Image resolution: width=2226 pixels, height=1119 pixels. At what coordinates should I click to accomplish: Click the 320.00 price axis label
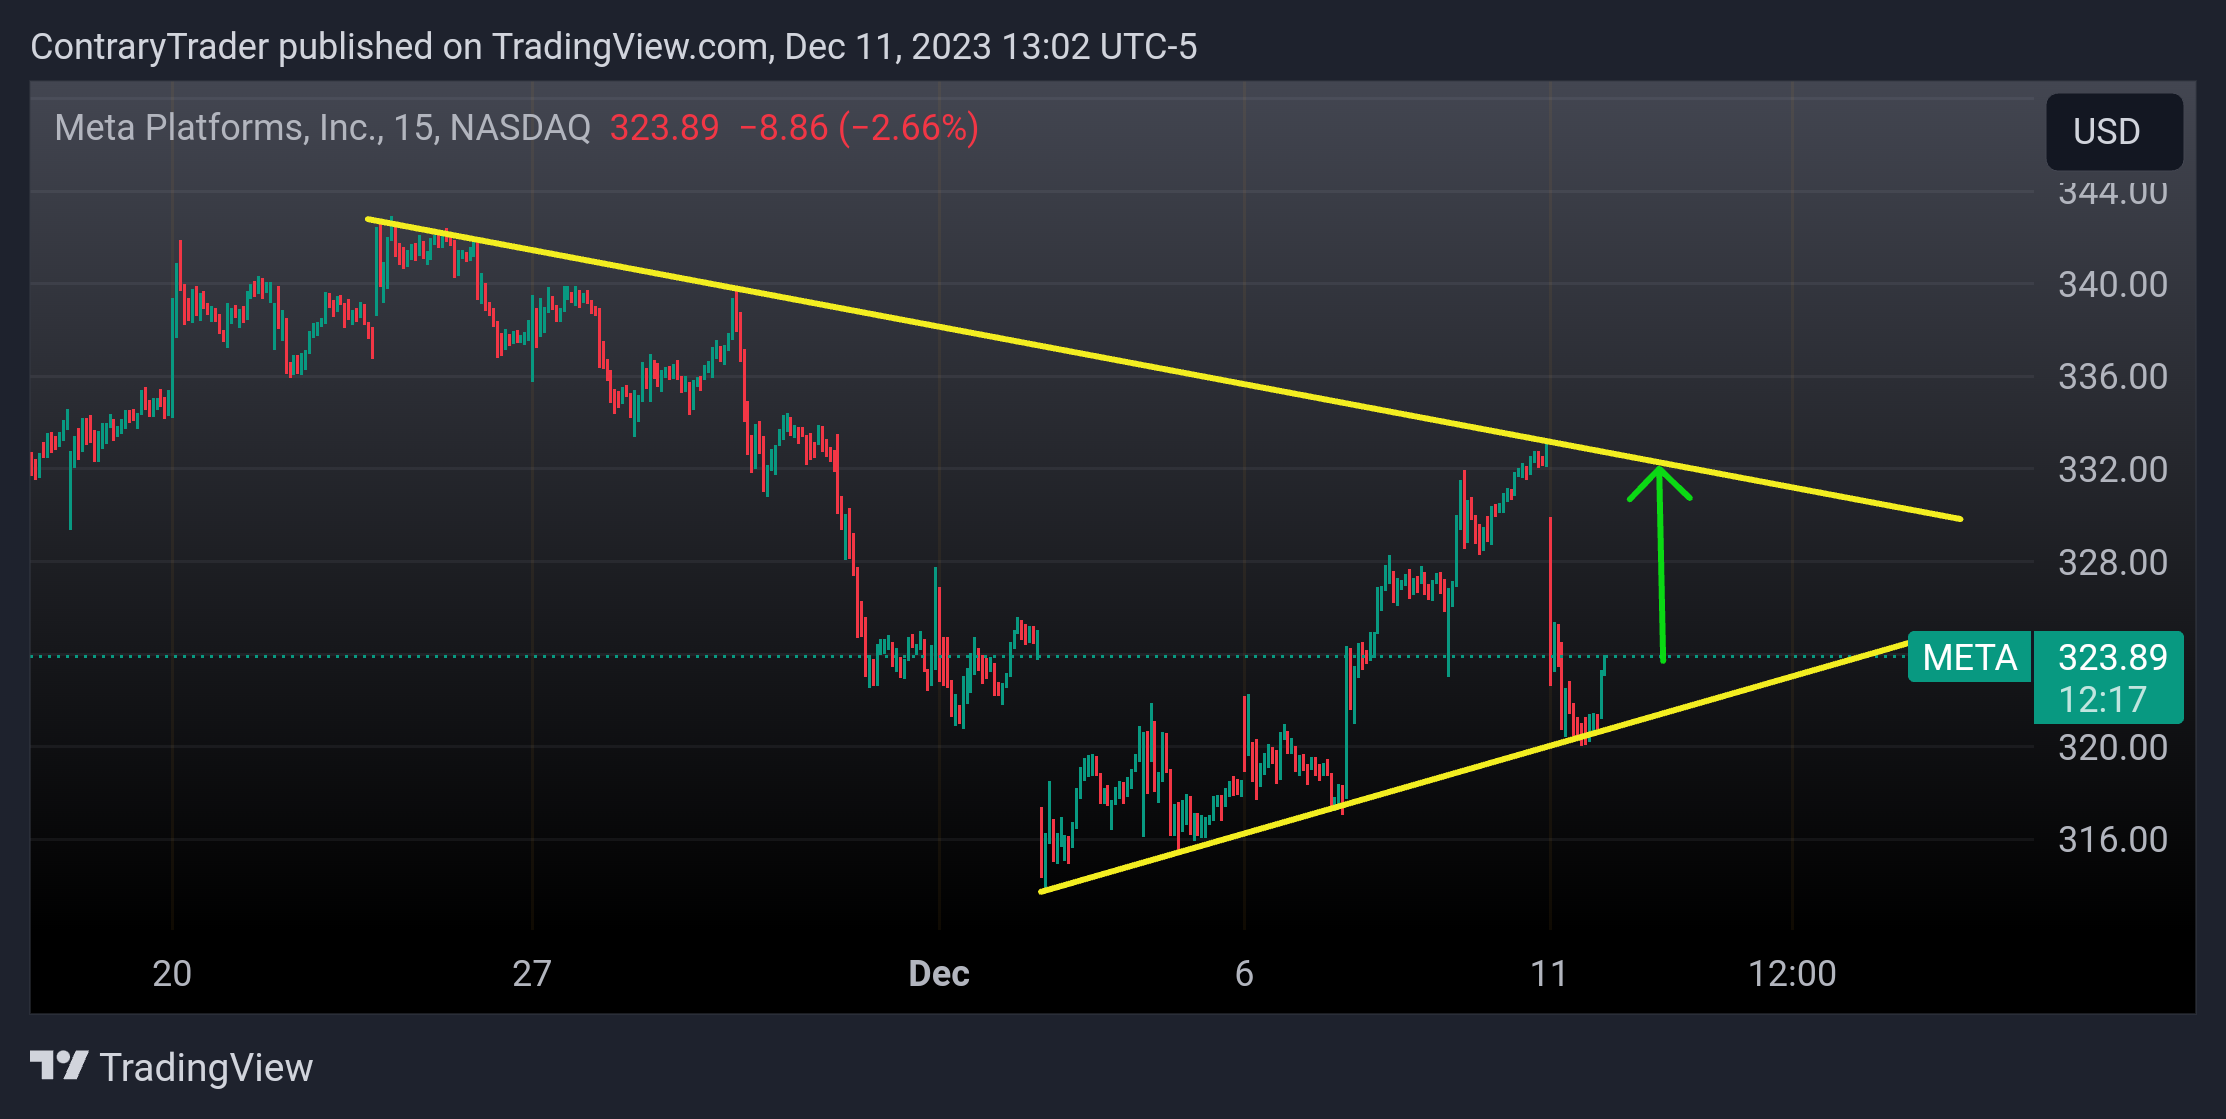2112,748
